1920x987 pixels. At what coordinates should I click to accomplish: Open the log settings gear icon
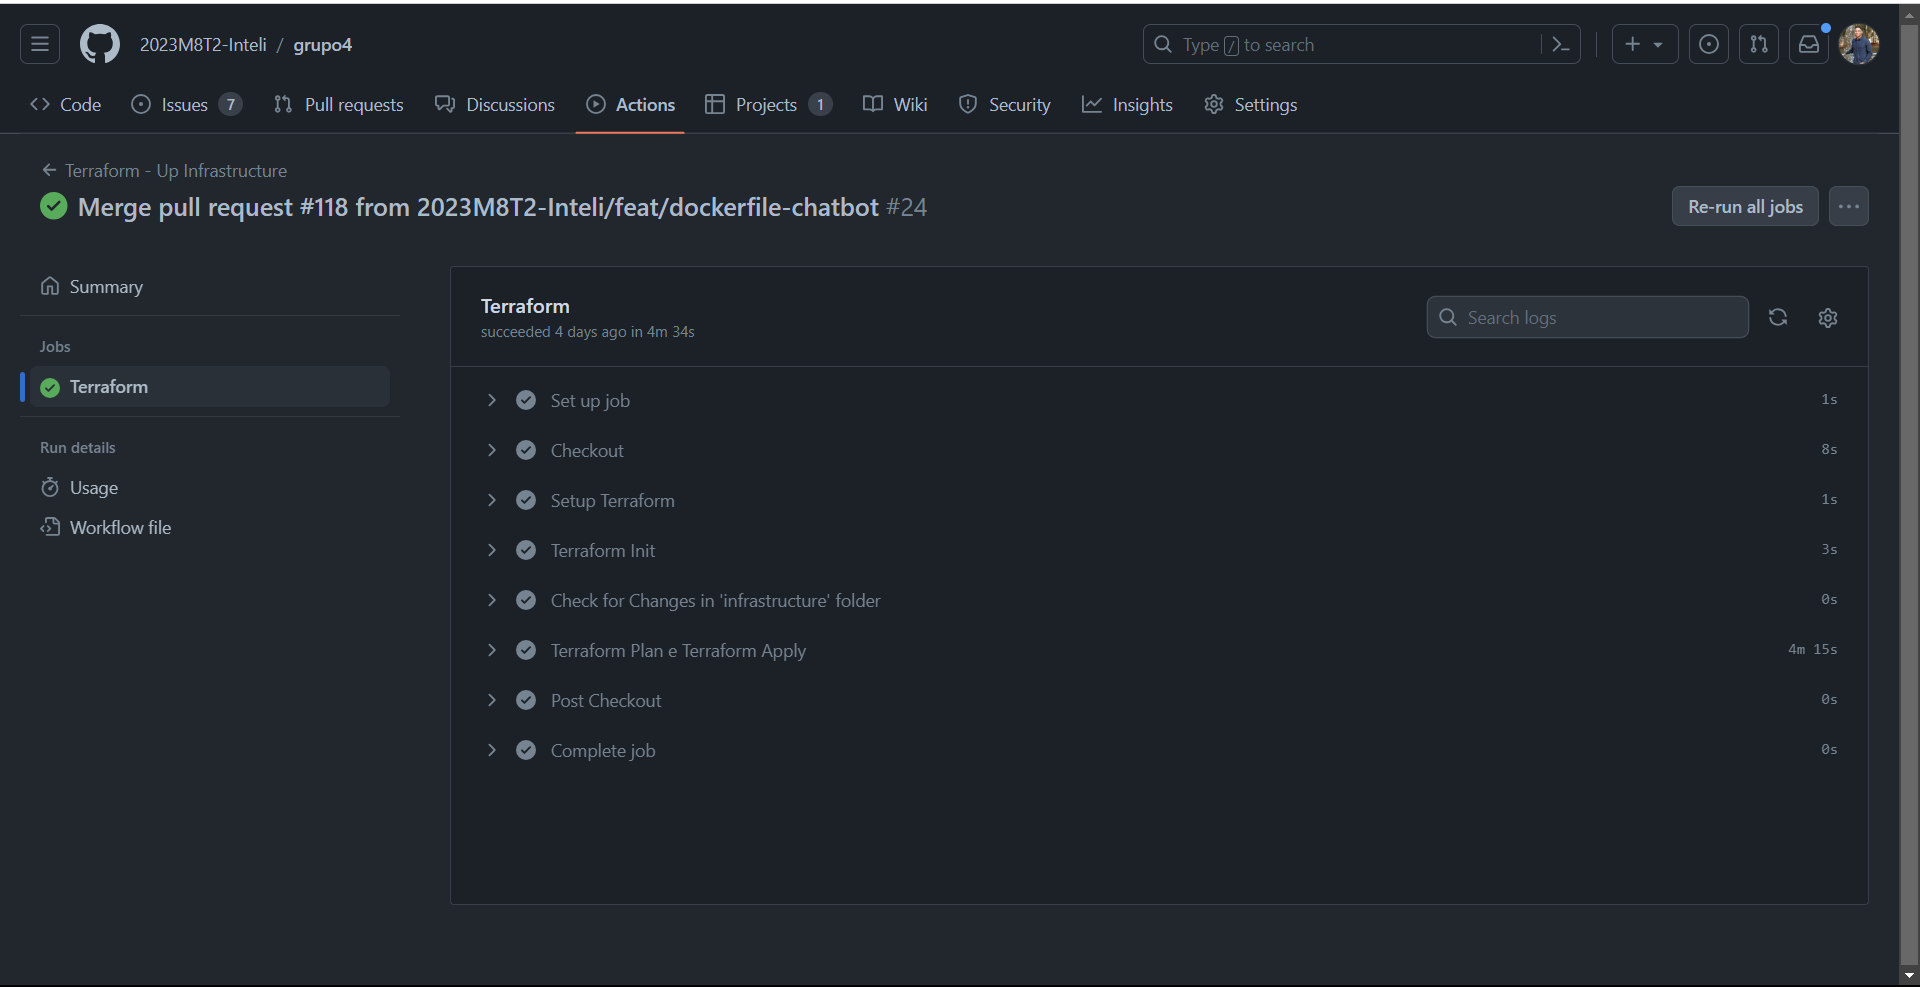[1828, 317]
